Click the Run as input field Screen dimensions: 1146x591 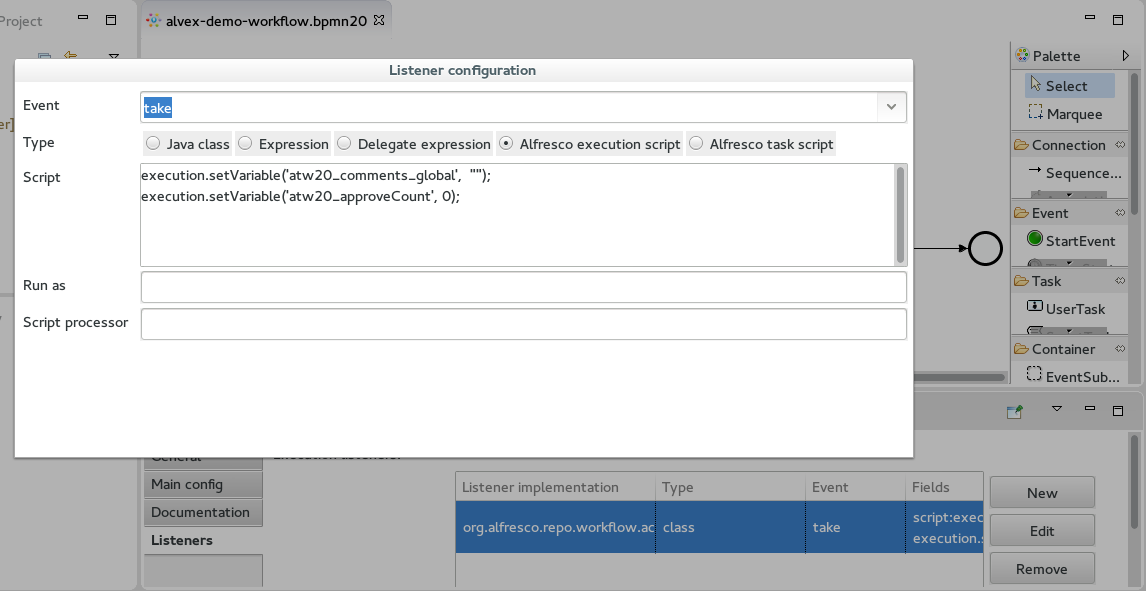pos(523,287)
